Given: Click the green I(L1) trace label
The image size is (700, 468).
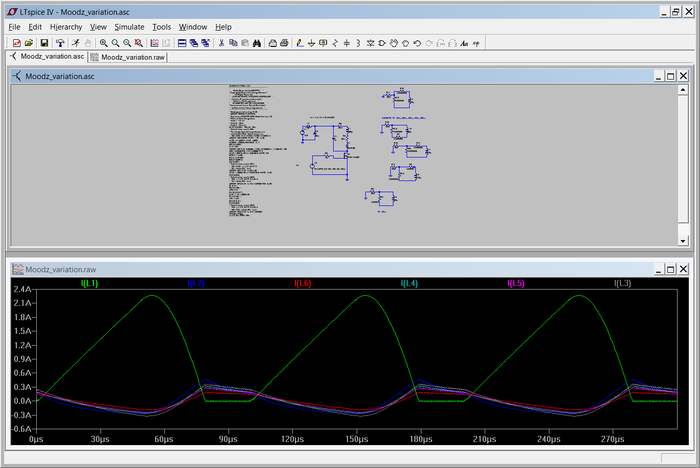Looking at the screenshot, I should coord(89,284).
